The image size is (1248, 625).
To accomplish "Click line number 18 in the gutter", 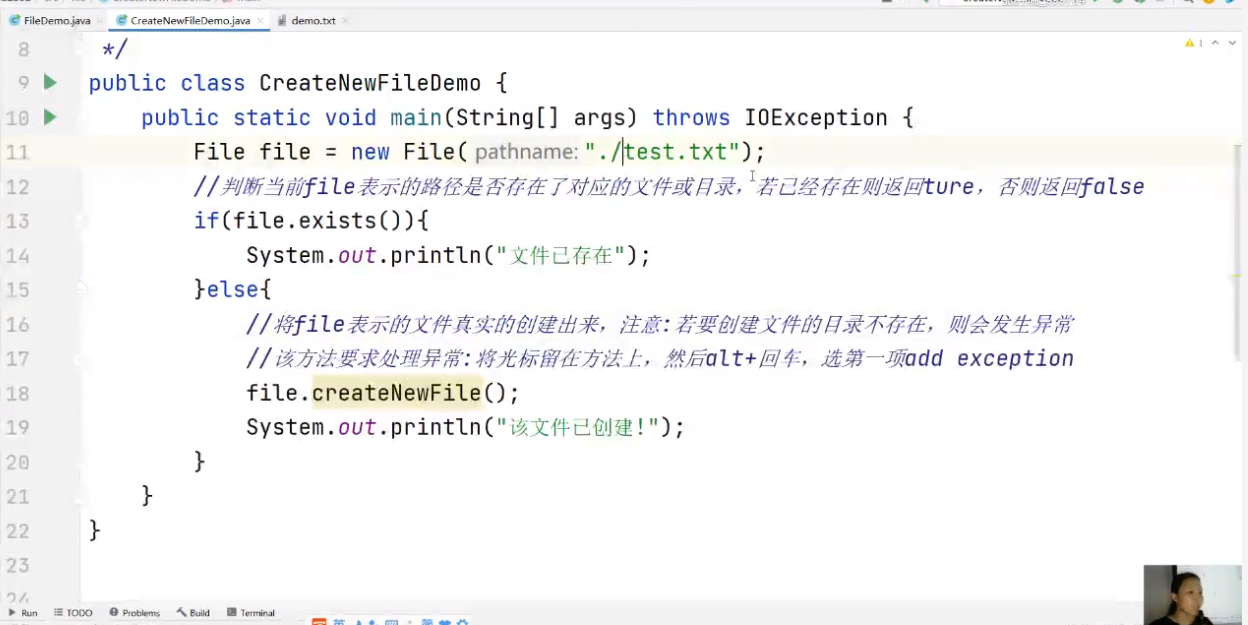I will (18, 393).
